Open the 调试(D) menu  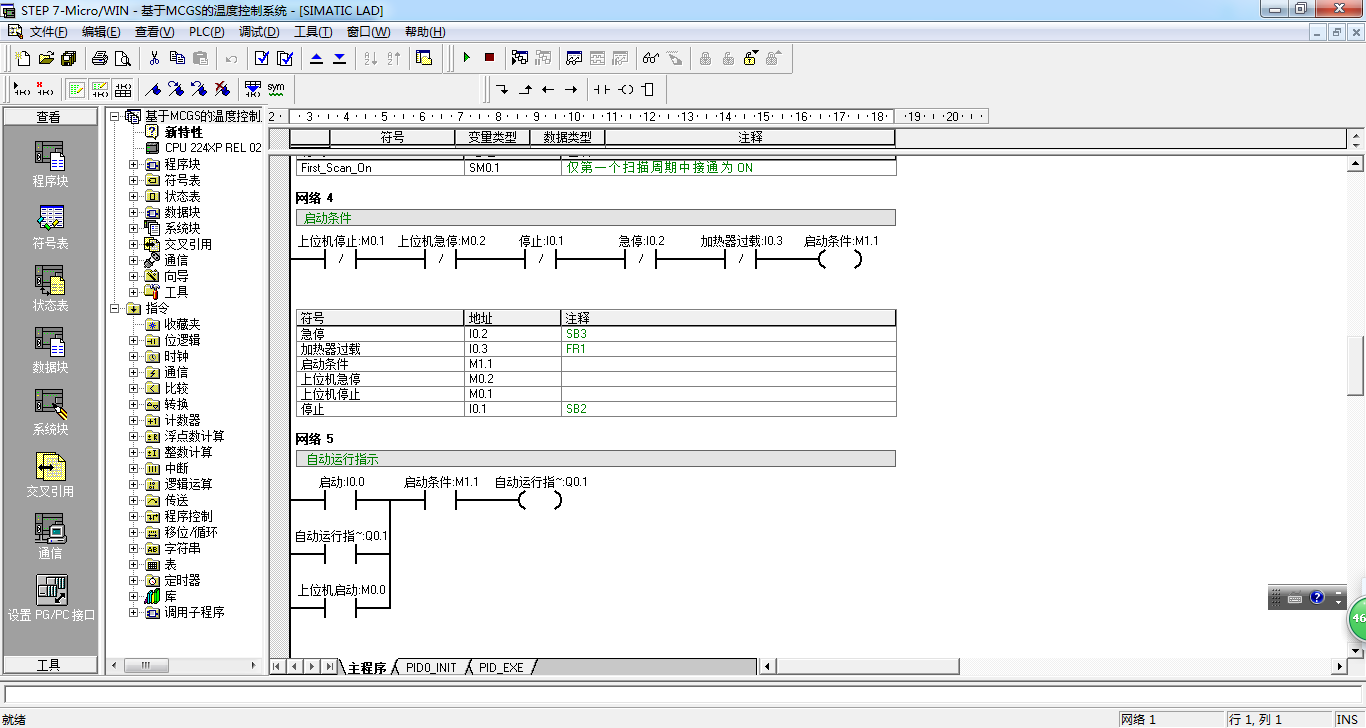(x=259, y=32)
